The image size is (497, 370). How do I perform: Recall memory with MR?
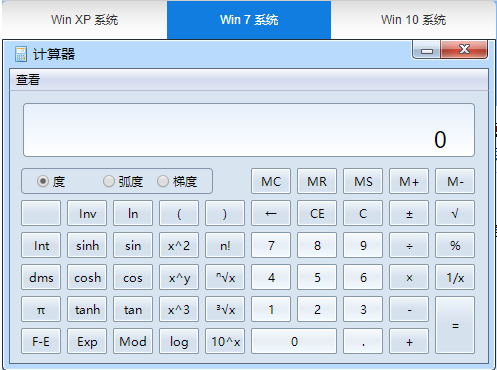point(317,181)
